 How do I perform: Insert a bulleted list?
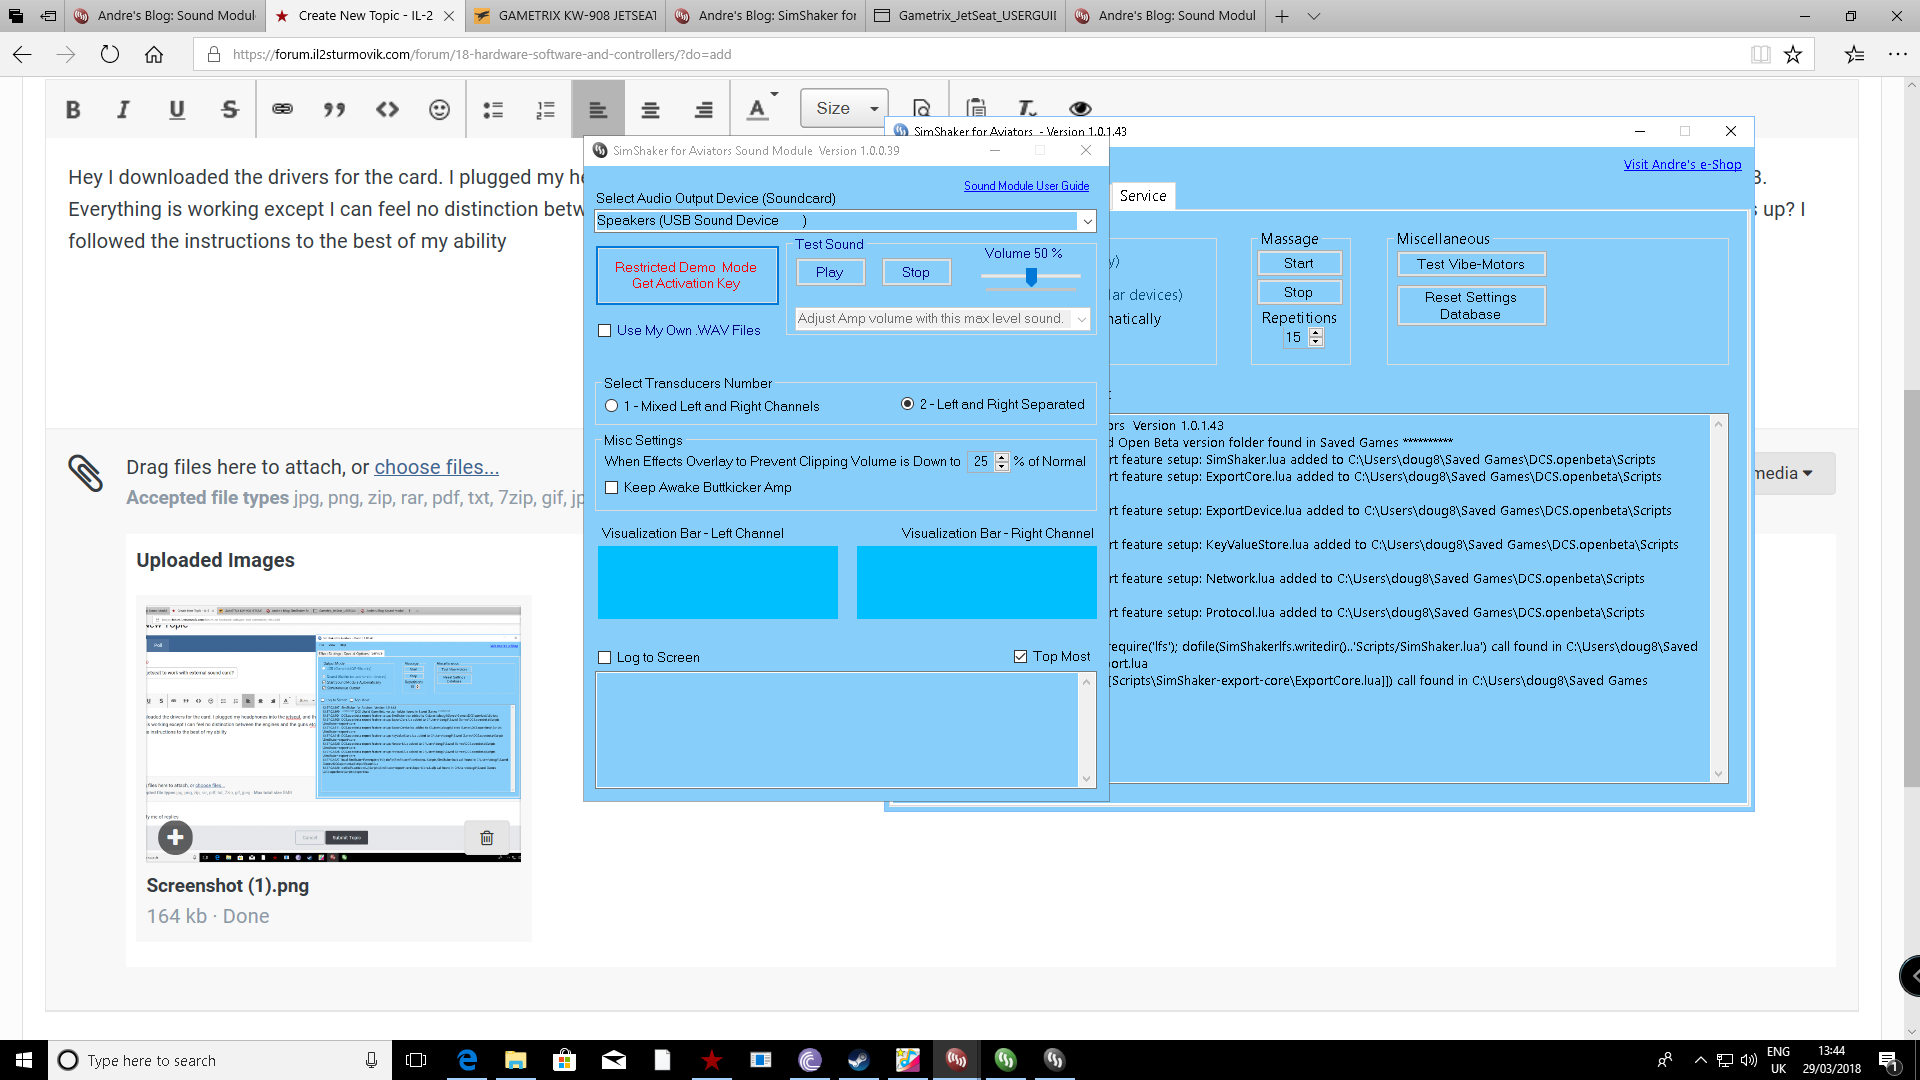click(x=493, y=110)
